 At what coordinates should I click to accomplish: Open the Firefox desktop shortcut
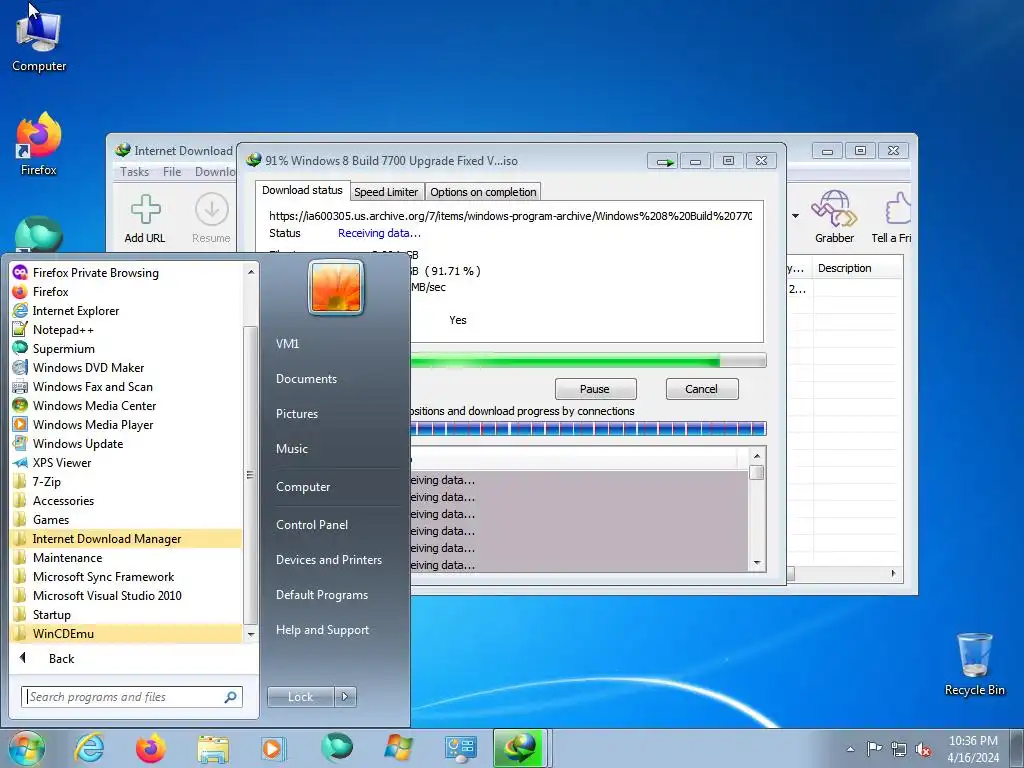(x=39, y=145)
